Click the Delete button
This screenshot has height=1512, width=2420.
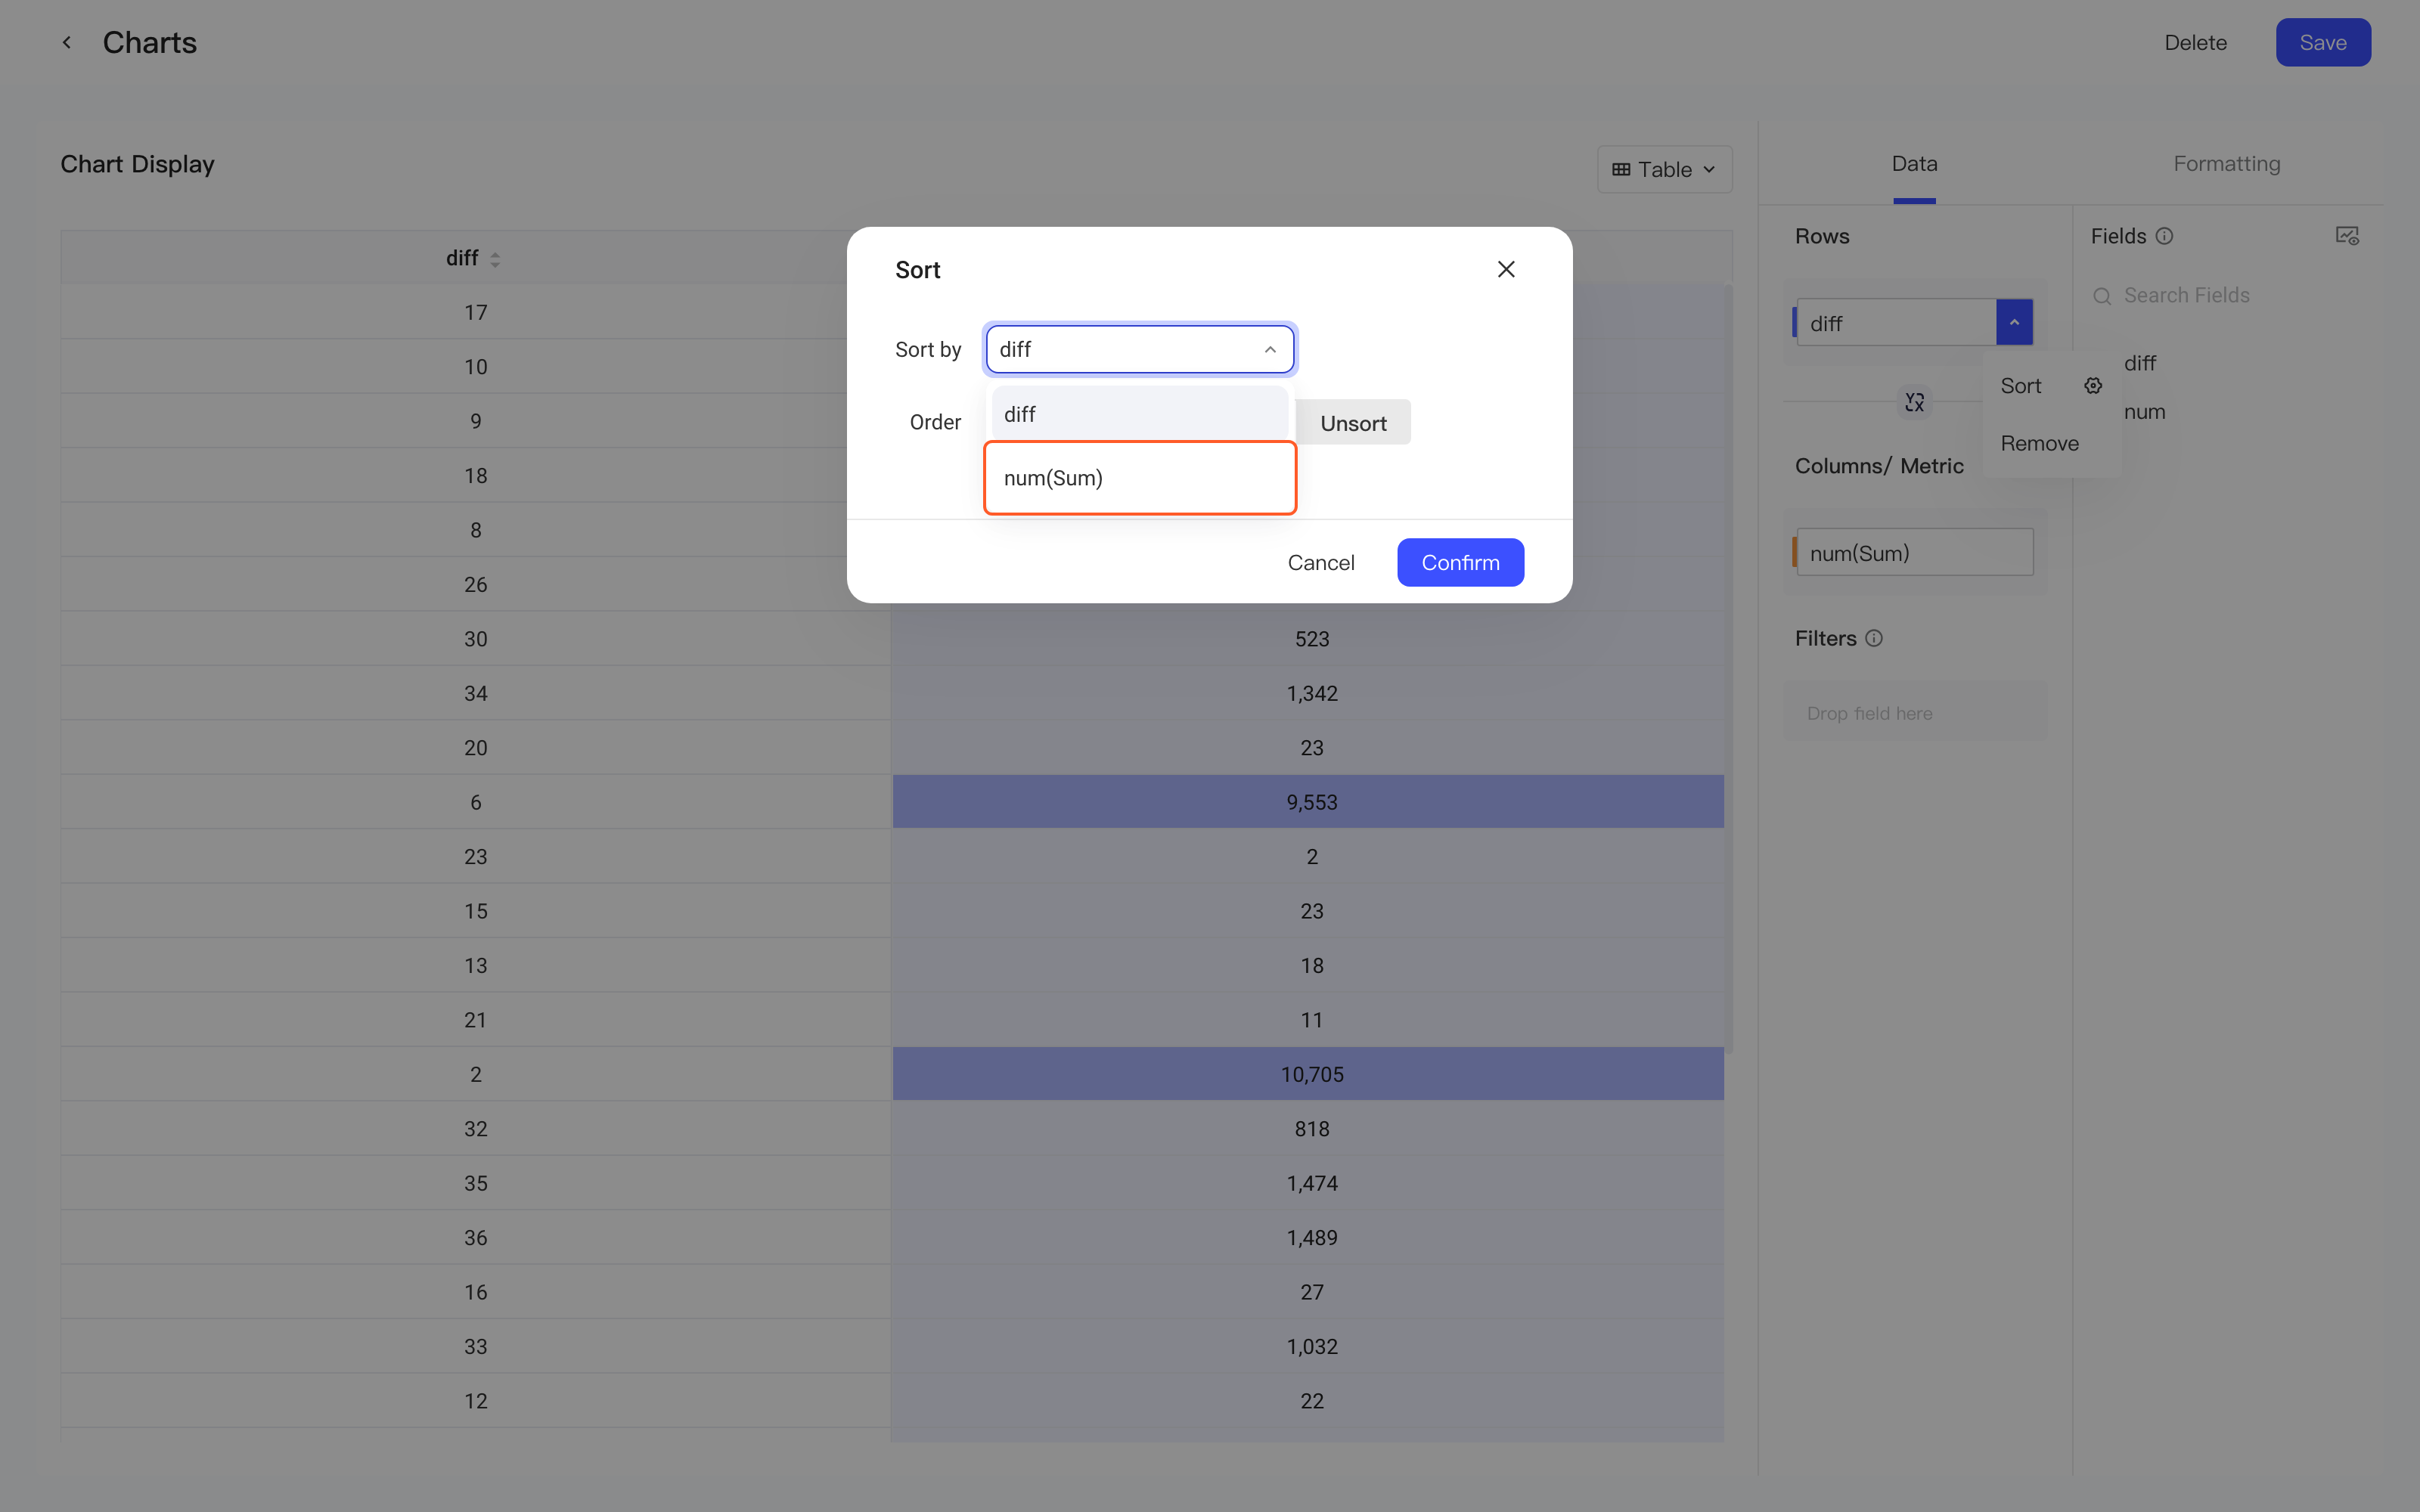tap(2195, 42)
